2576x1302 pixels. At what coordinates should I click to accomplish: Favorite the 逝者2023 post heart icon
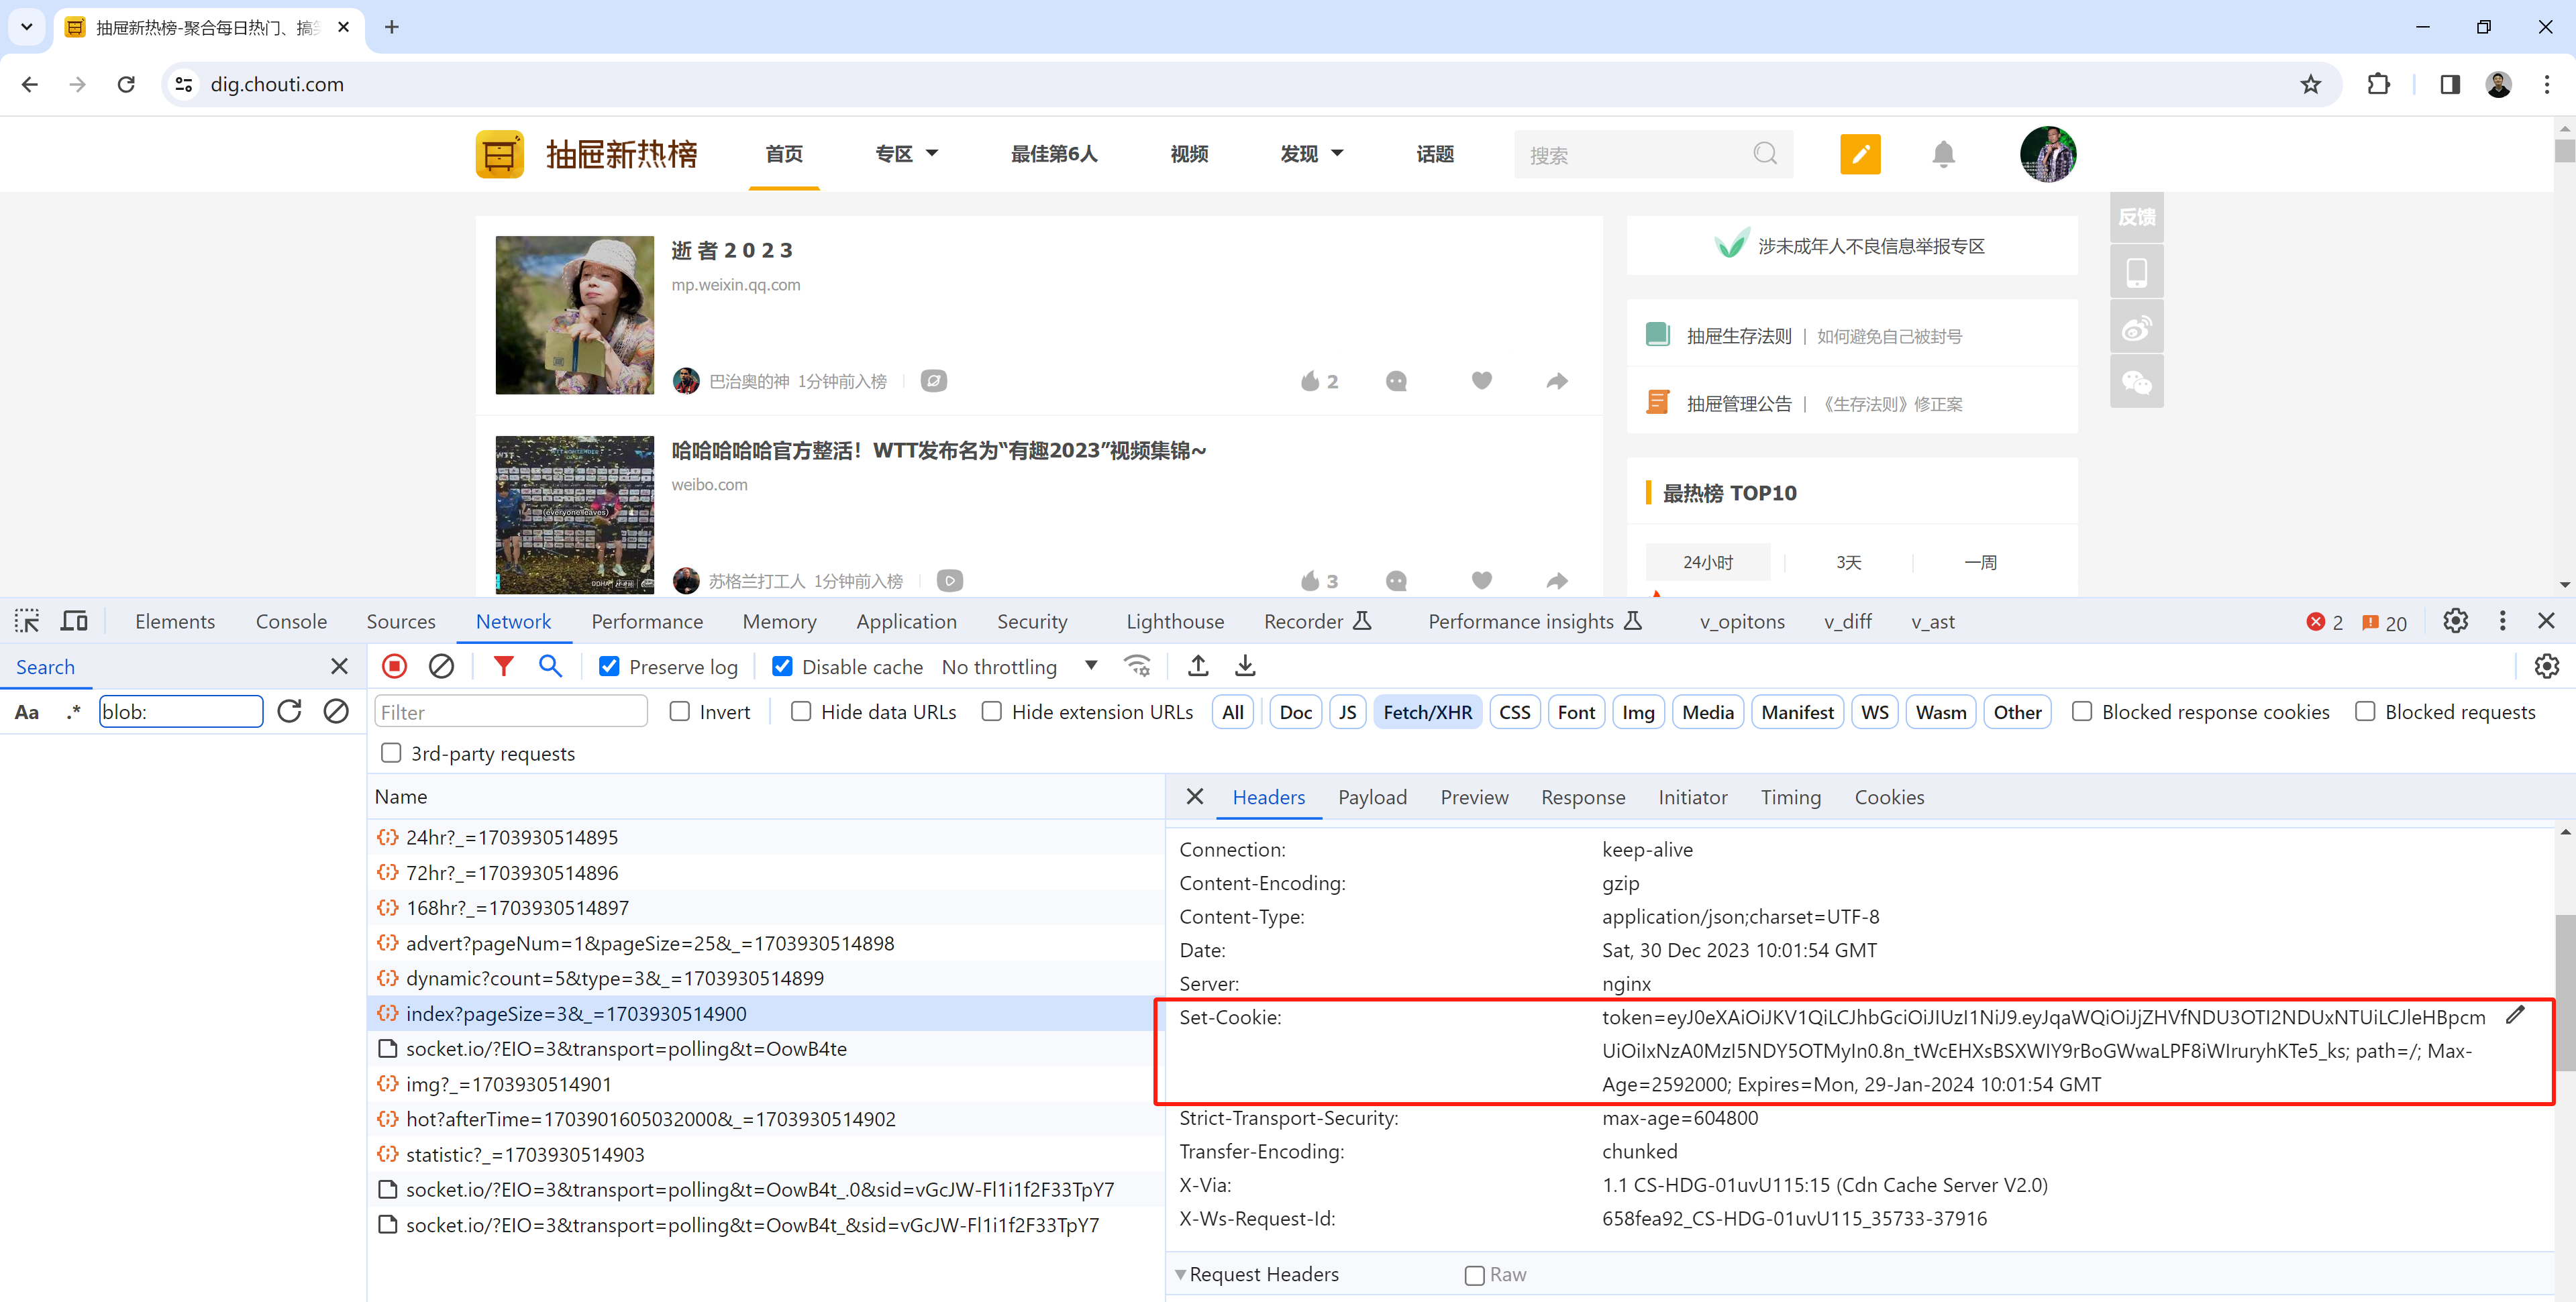tap(1482, 381)
